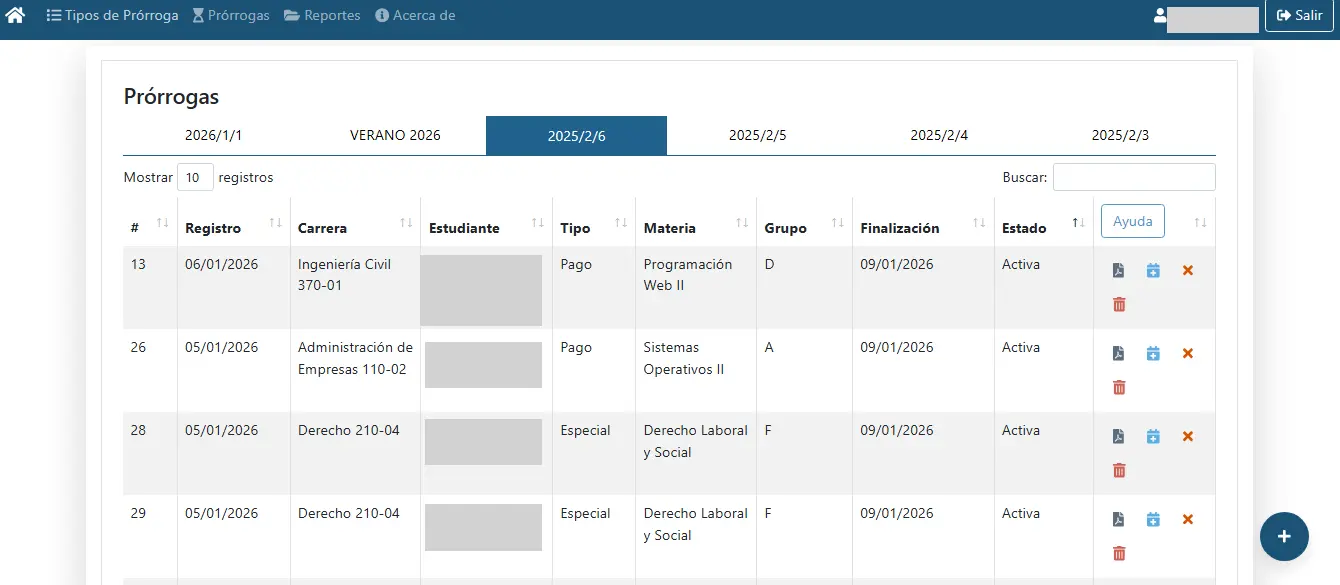Sort the table by Finalización column
Screen dimensions: 1340x585
[x=923, y=222]
